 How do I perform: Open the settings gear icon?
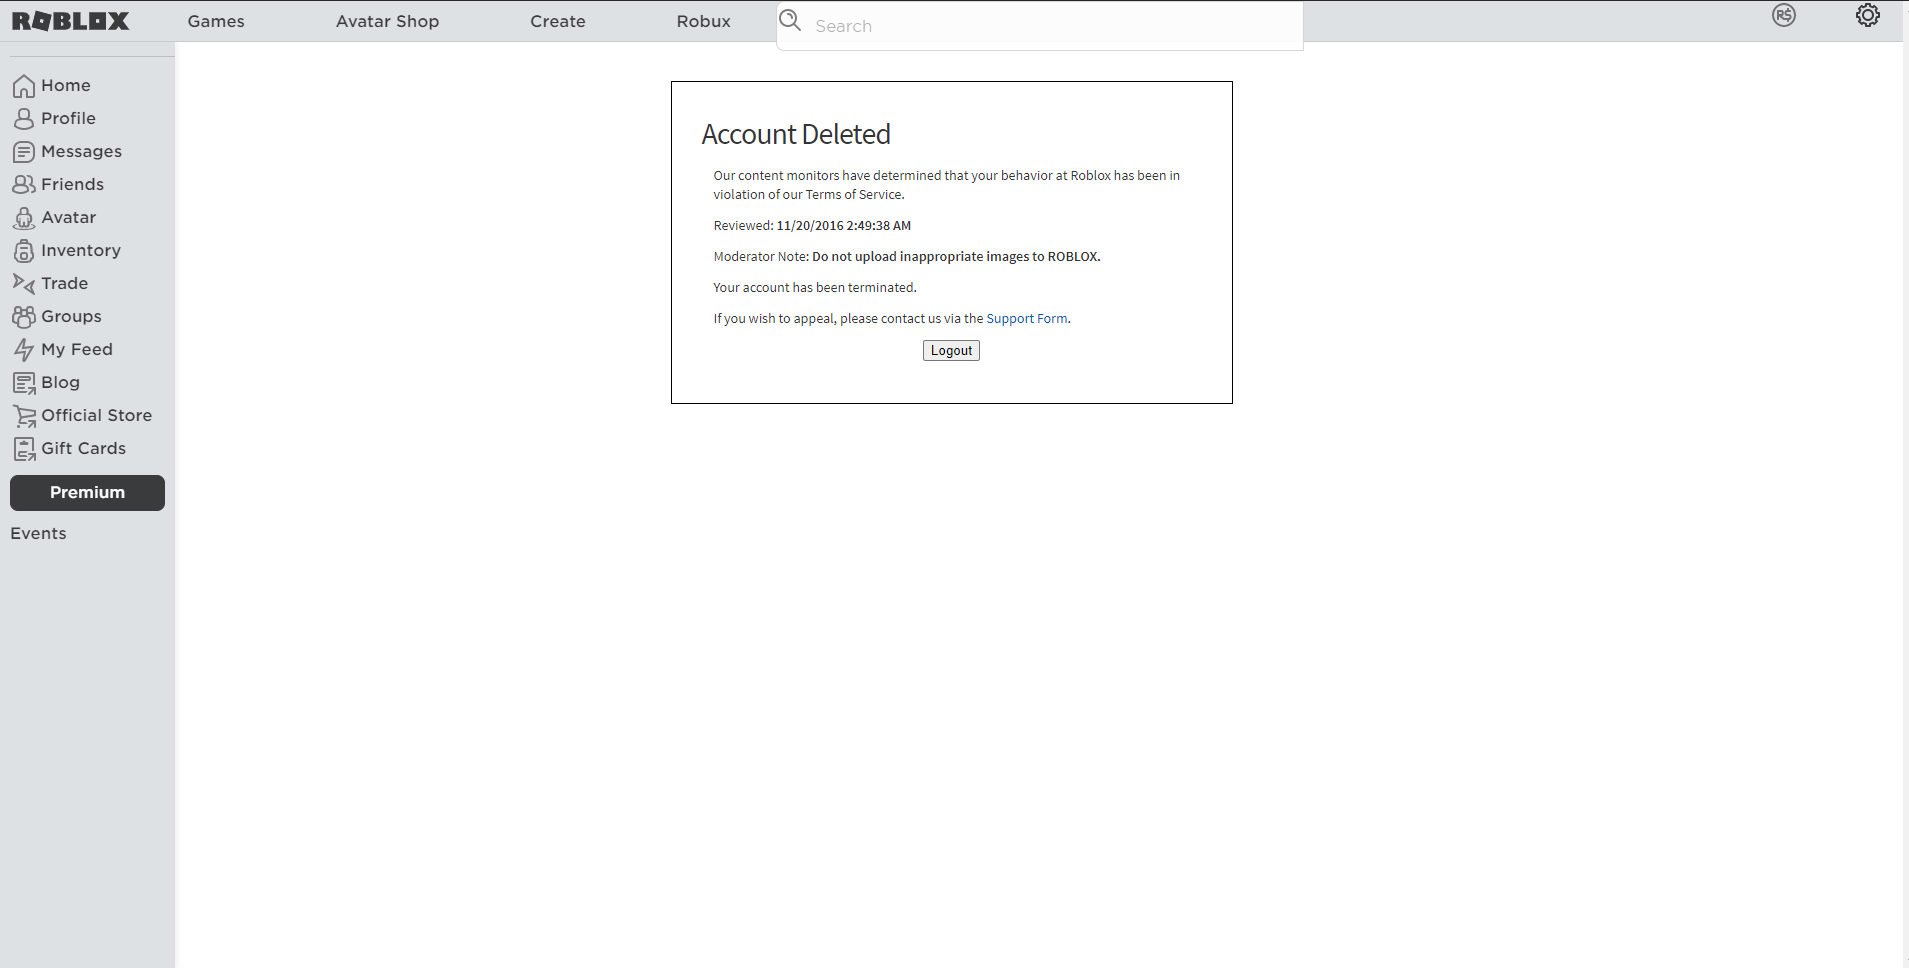coord(1868,15)
